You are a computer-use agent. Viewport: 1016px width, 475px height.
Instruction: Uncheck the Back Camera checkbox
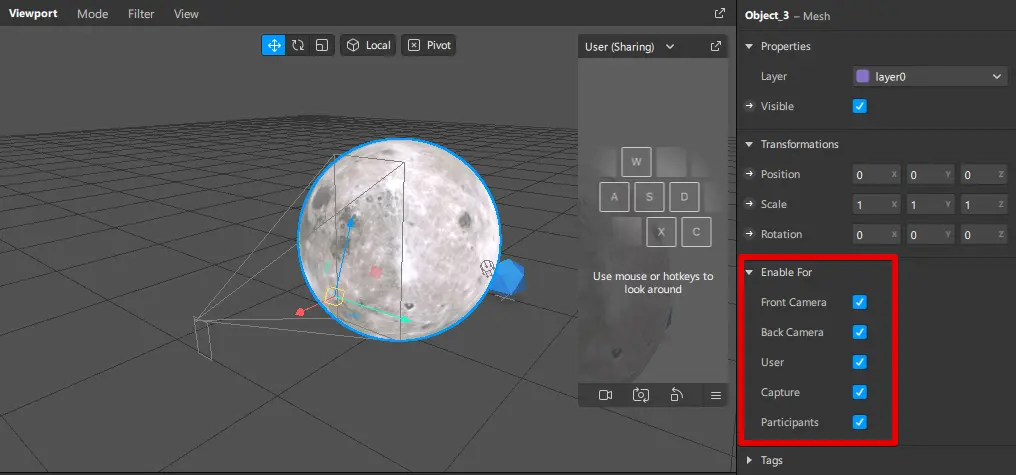coord(860,332)
